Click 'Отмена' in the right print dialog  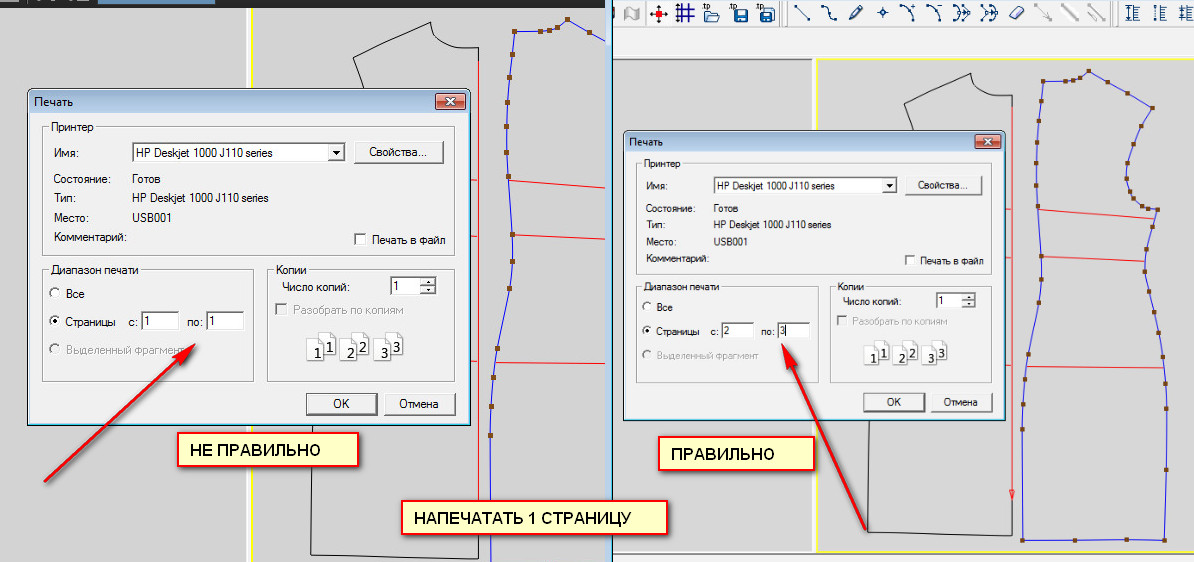point(960,402)
